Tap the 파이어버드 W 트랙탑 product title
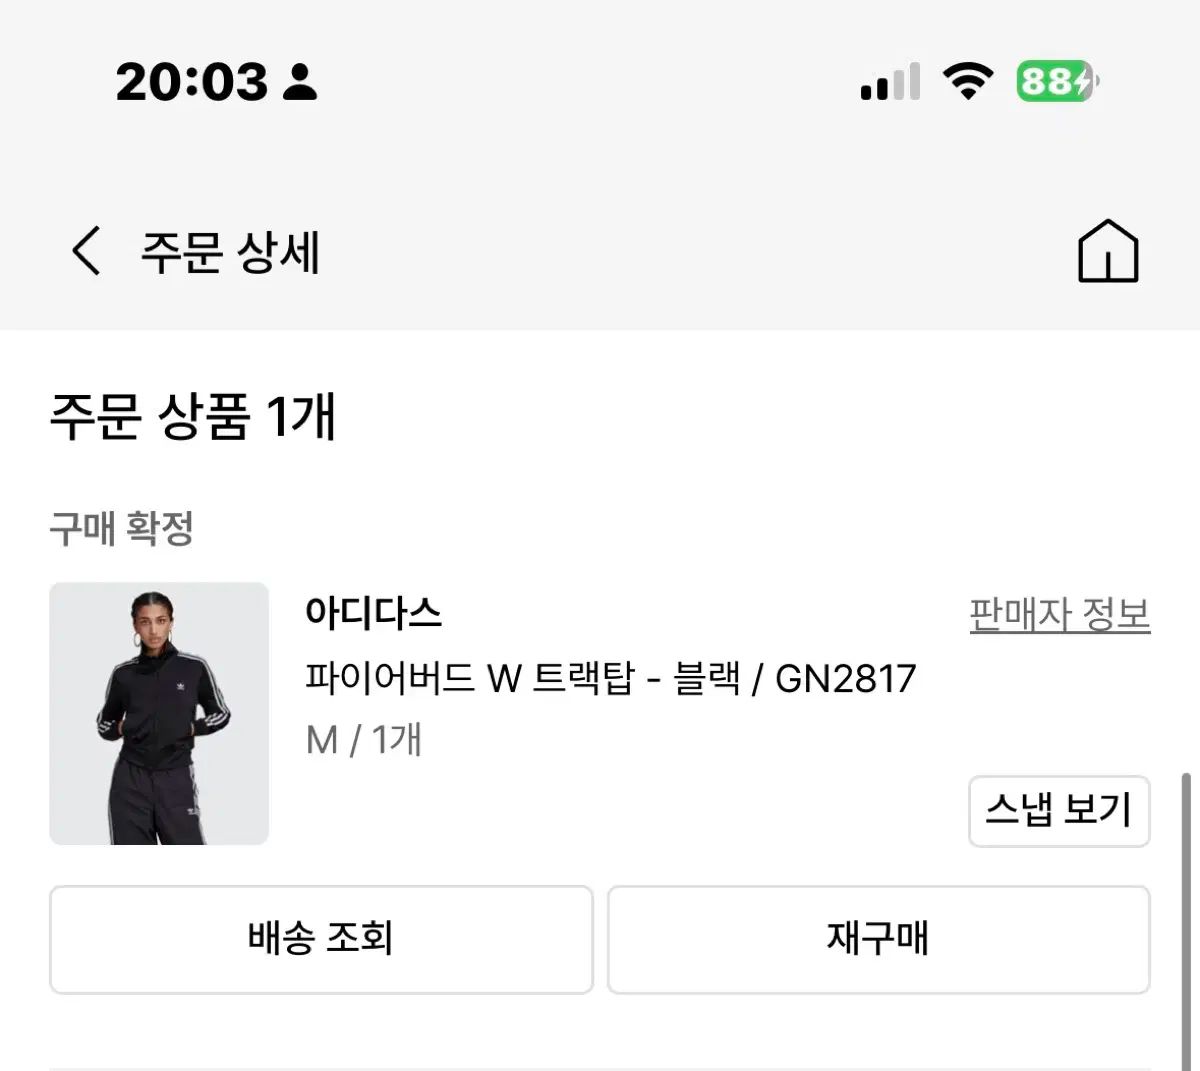The width and height of the screenshot is (1200, 1071). click(470, 679)
